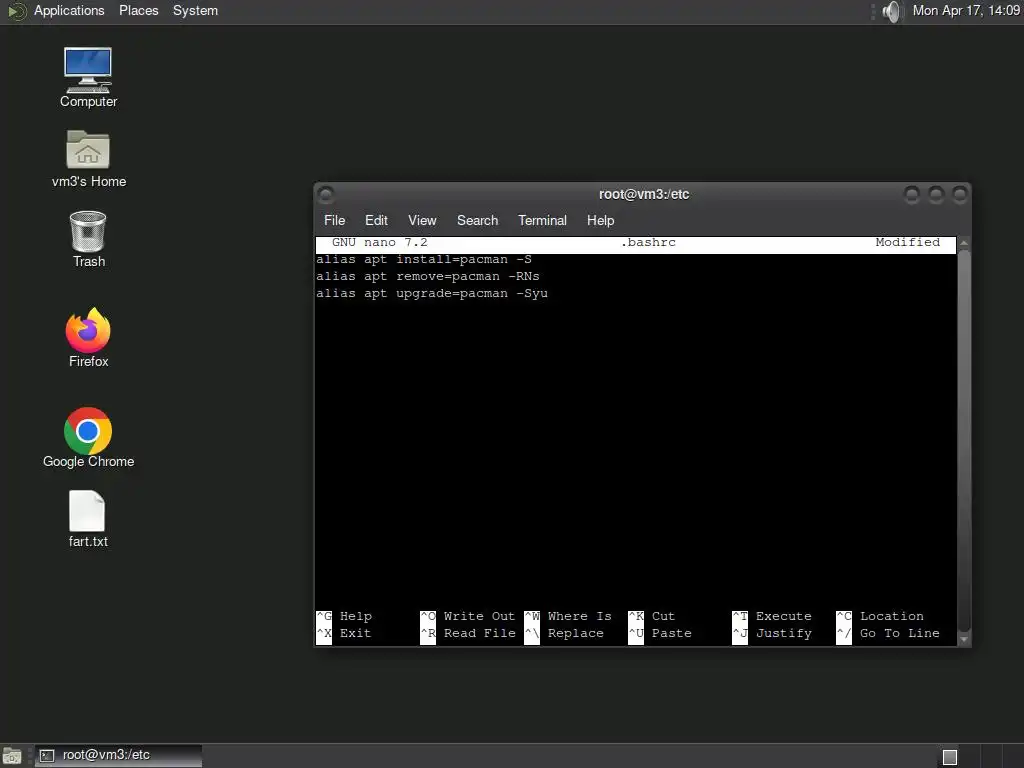This screenshot has width=1024, height=768.
Task: Click the ^W Where Is shortcut hint
Action: 568,616
